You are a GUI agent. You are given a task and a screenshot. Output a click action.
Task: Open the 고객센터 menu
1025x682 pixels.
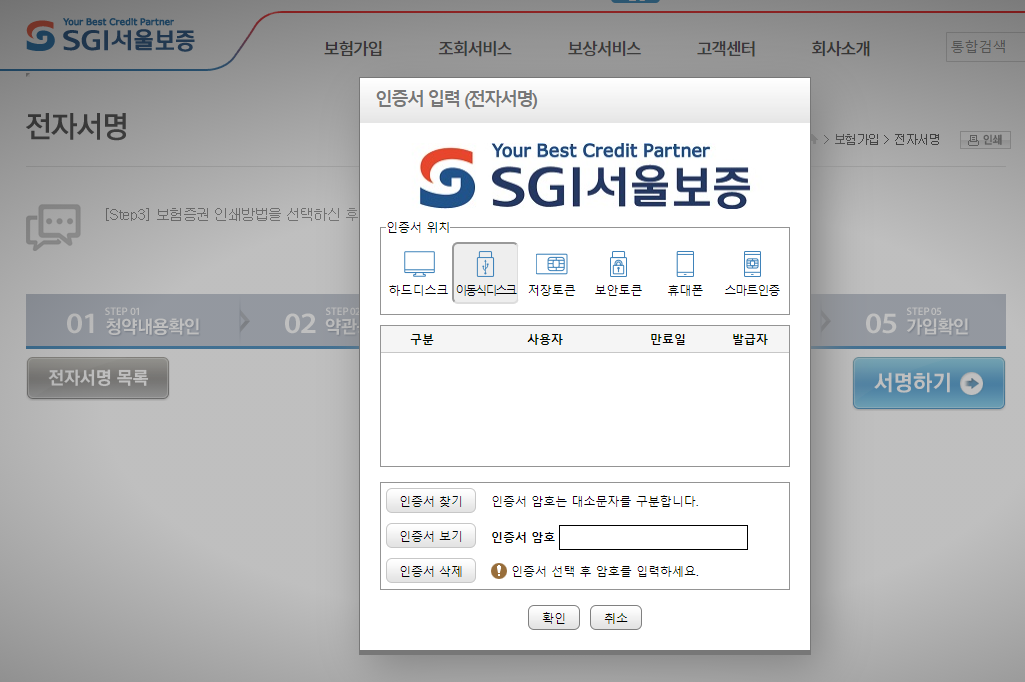point(726,48)
